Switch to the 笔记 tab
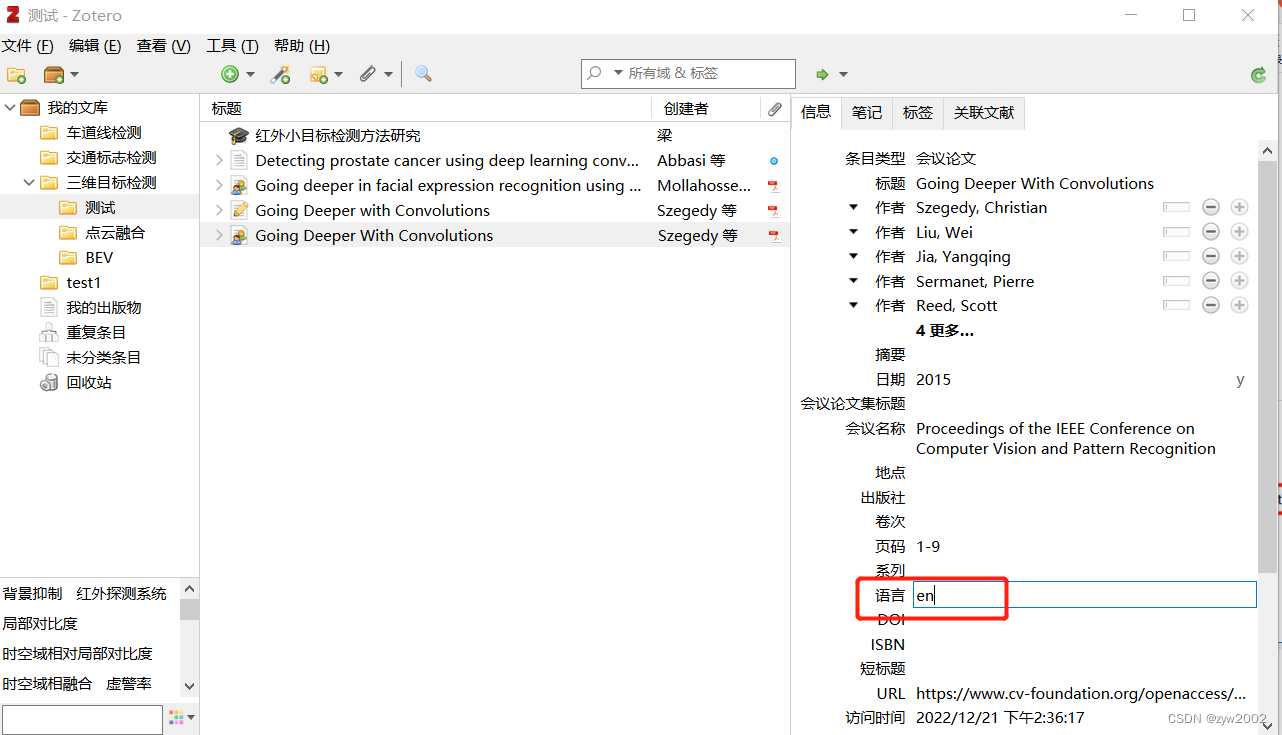The width and height of the screenshot is (1282, 735). 867,113
